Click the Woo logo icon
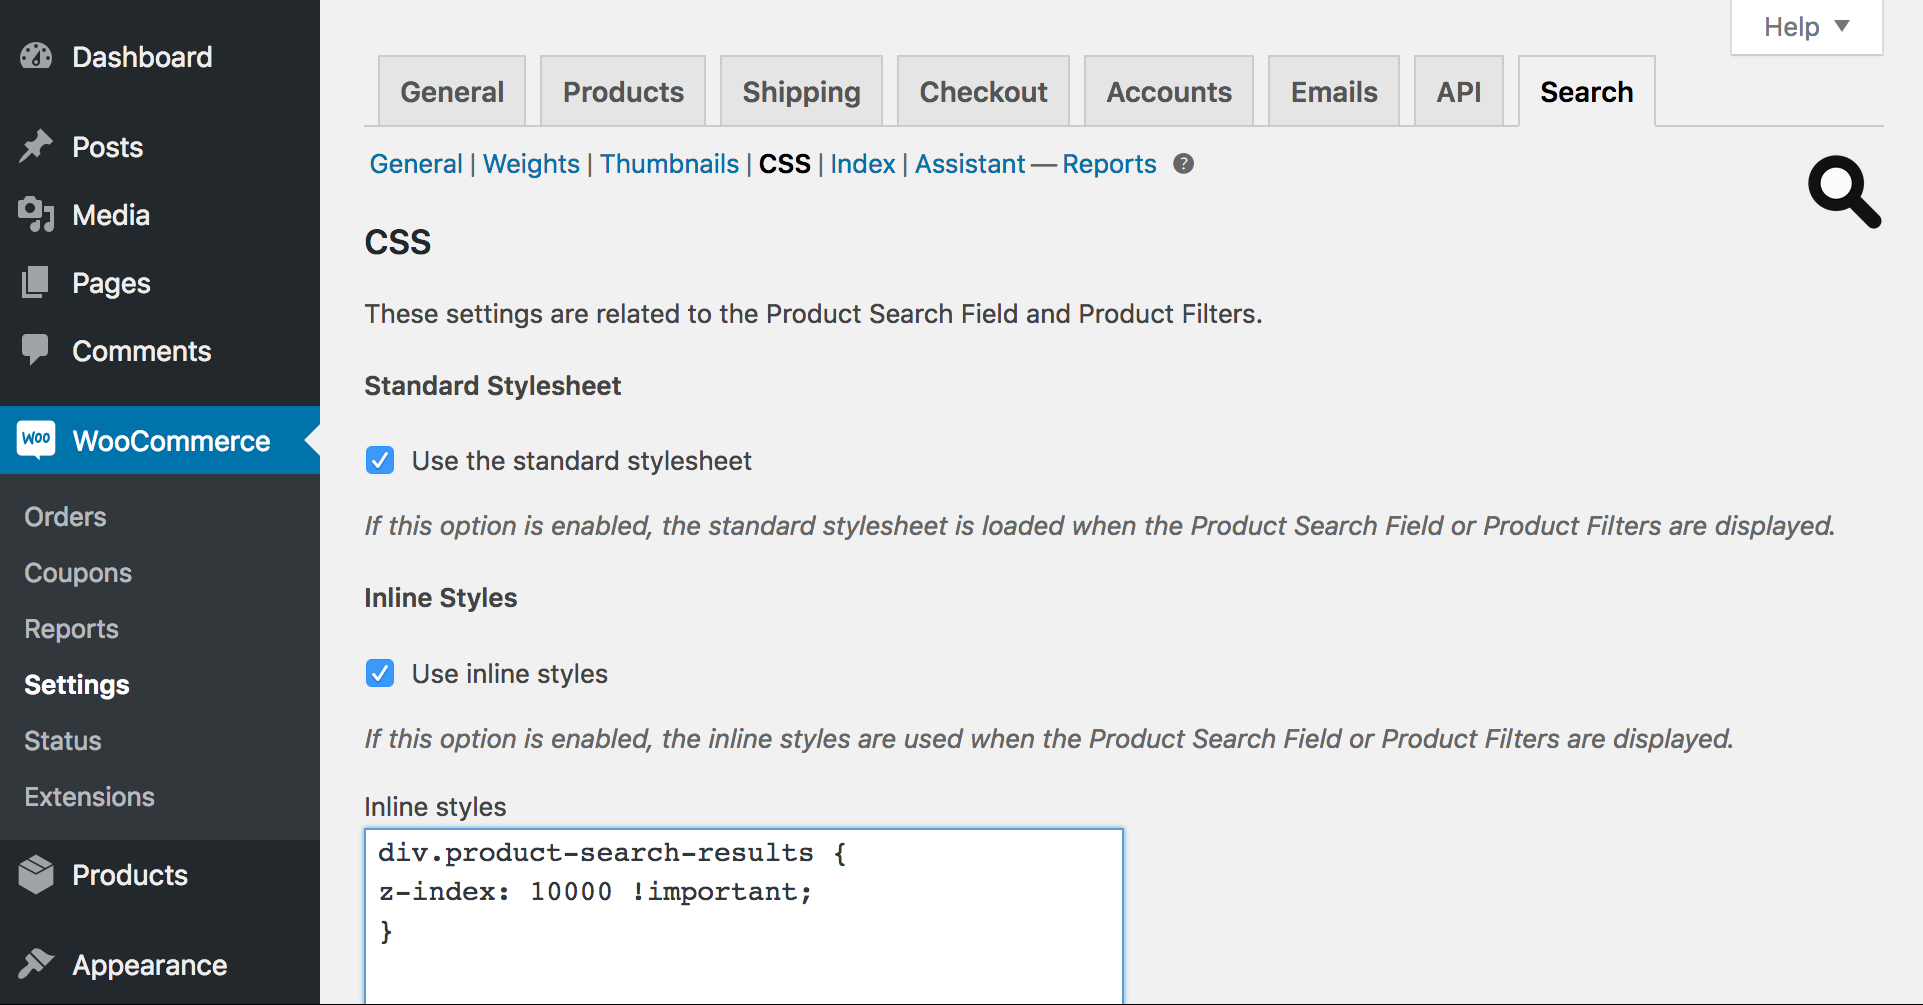The width and height of the screenshot is (1923, 1005). click(37, 439)
